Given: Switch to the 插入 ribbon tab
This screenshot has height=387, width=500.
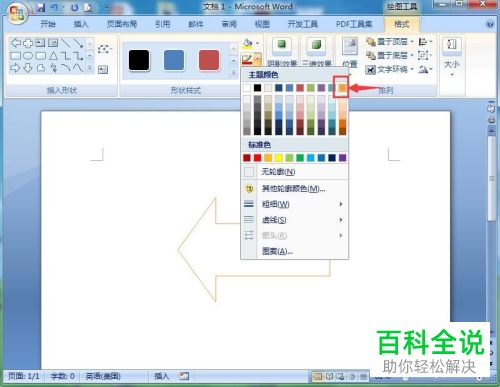Looking at the screenshot, I should (81, 24).
